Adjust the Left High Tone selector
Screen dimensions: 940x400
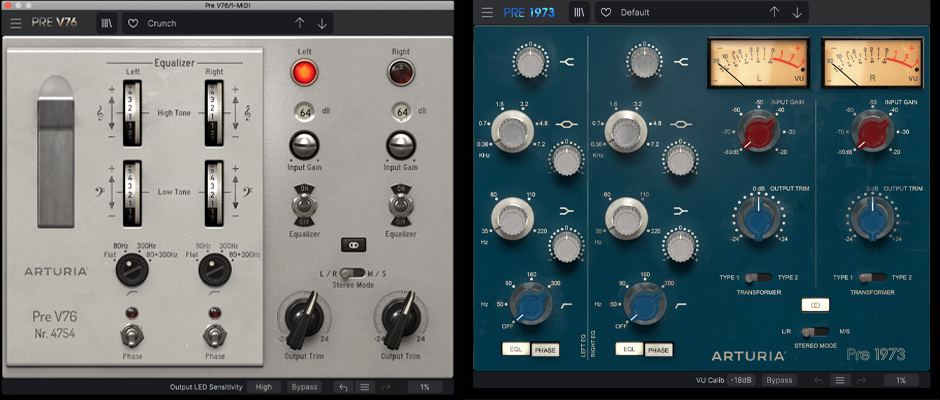(x=132, y=113)
